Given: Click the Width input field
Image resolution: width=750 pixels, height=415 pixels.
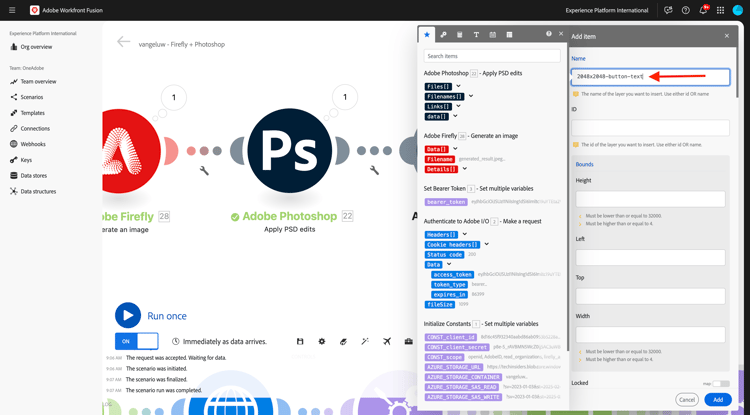Looking at the screenshot, I should click(651, 335).
